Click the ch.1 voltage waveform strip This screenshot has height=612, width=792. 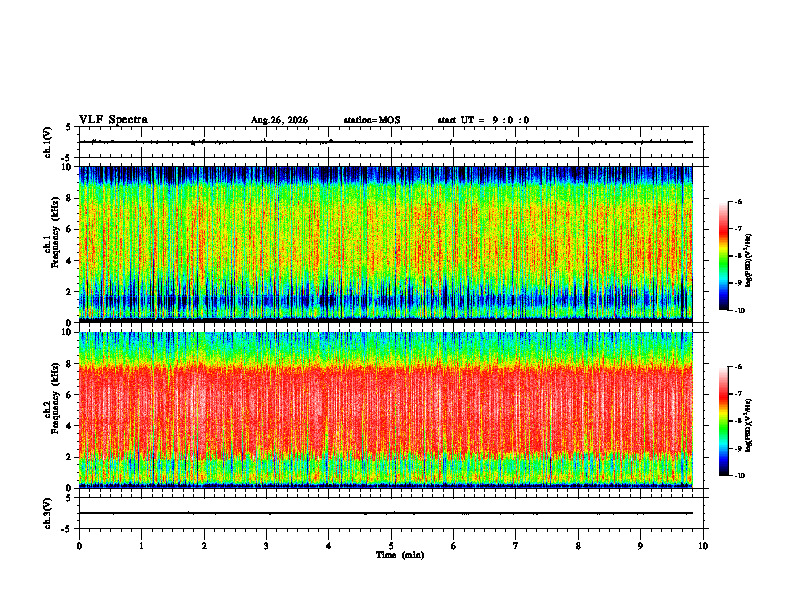(391, 142)
